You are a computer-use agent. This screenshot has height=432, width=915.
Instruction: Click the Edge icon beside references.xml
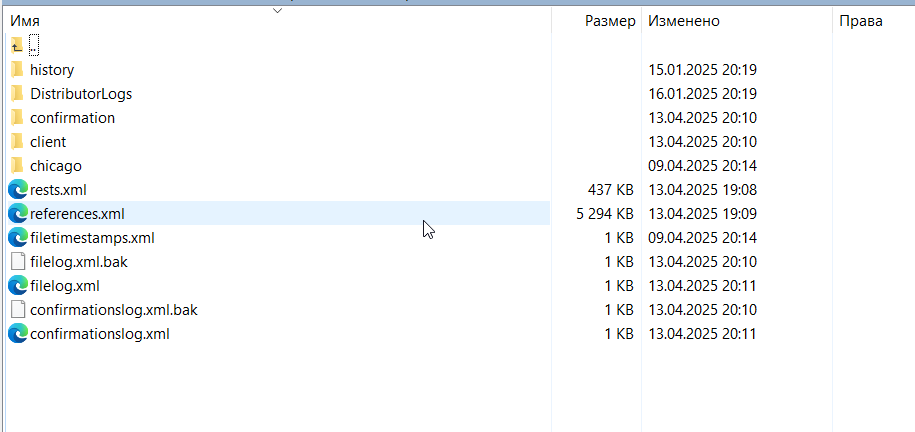(18, 214)
